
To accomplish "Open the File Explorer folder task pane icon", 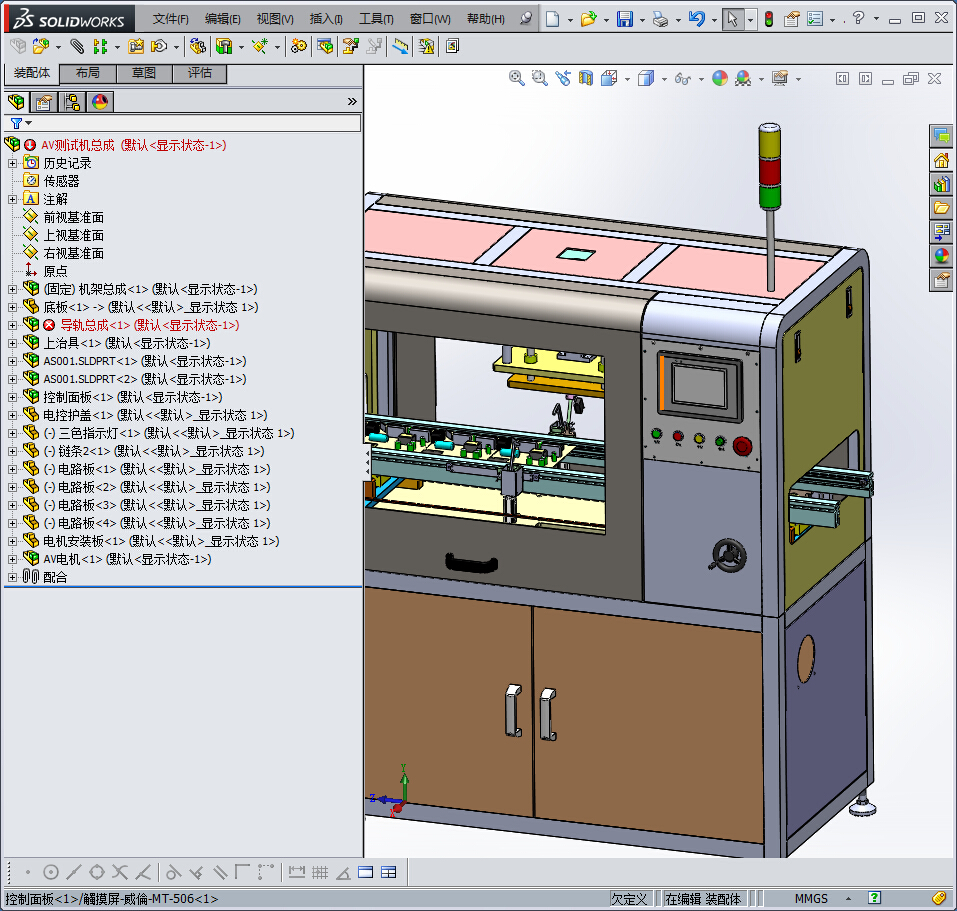I will [x=941, y=208].
